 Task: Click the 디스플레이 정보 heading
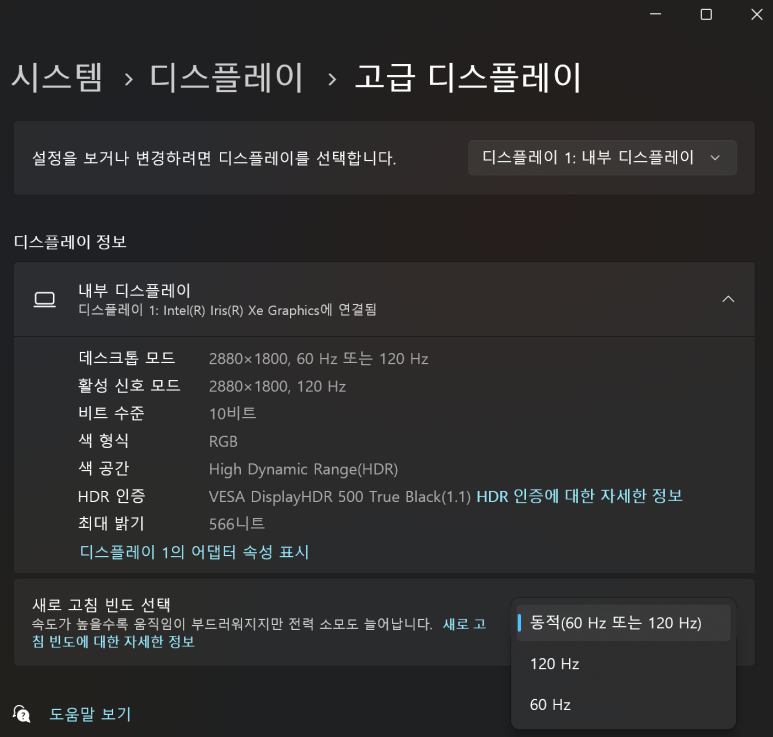[x=70, y=242]
